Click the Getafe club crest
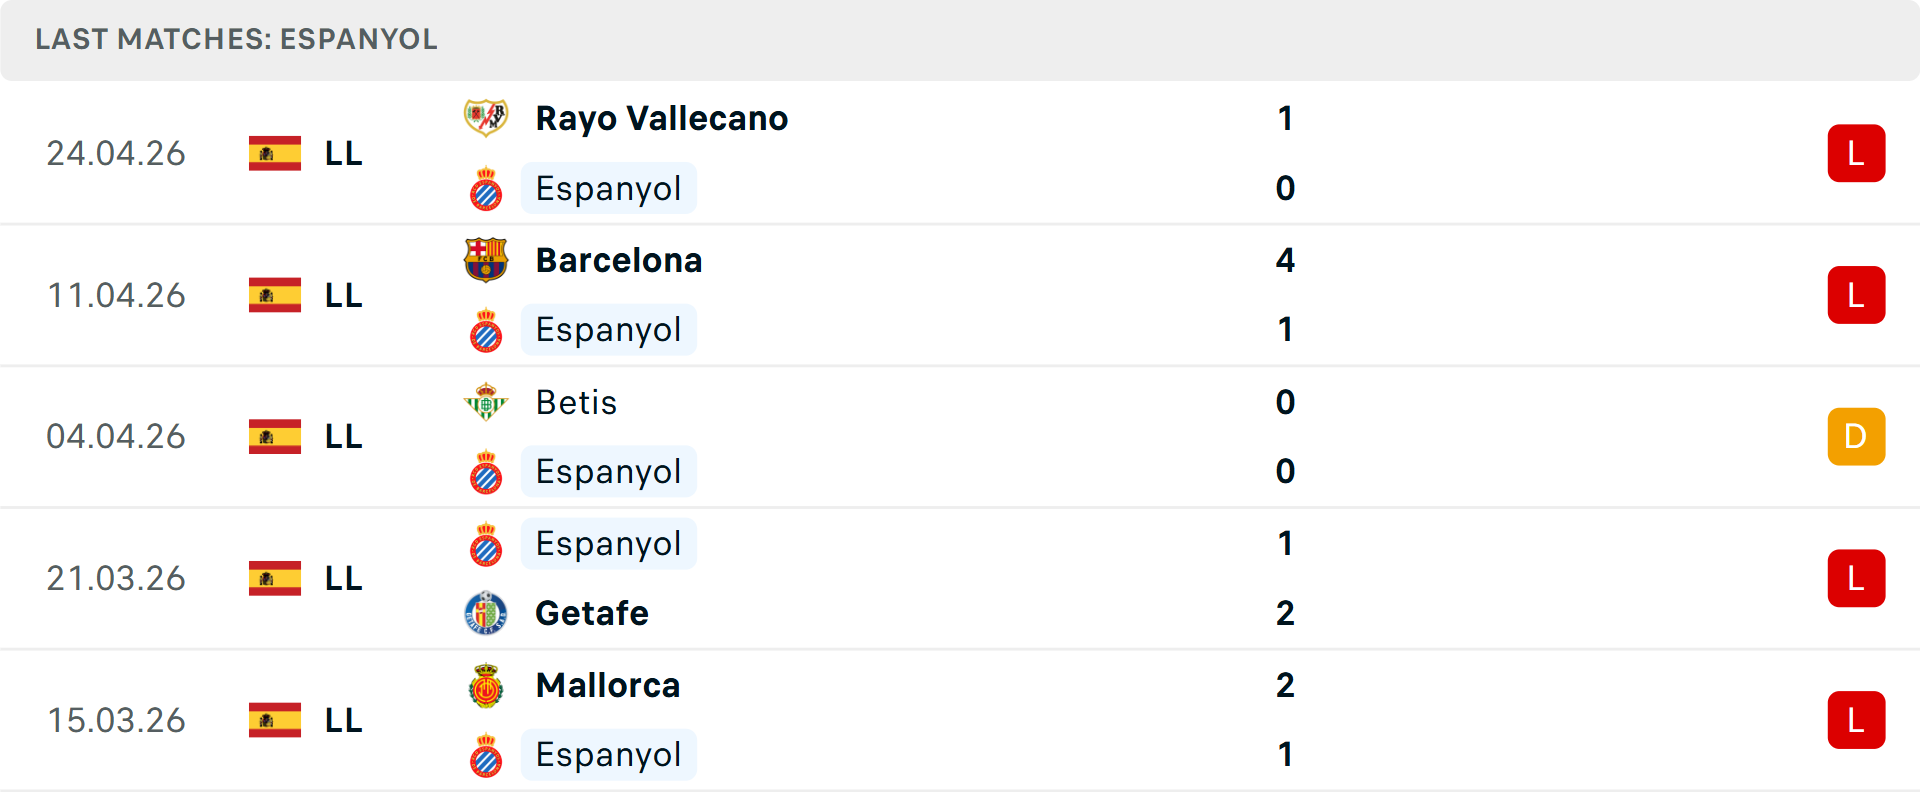The height and width of the screenshot is (792, 1920). tap(486, 613)
